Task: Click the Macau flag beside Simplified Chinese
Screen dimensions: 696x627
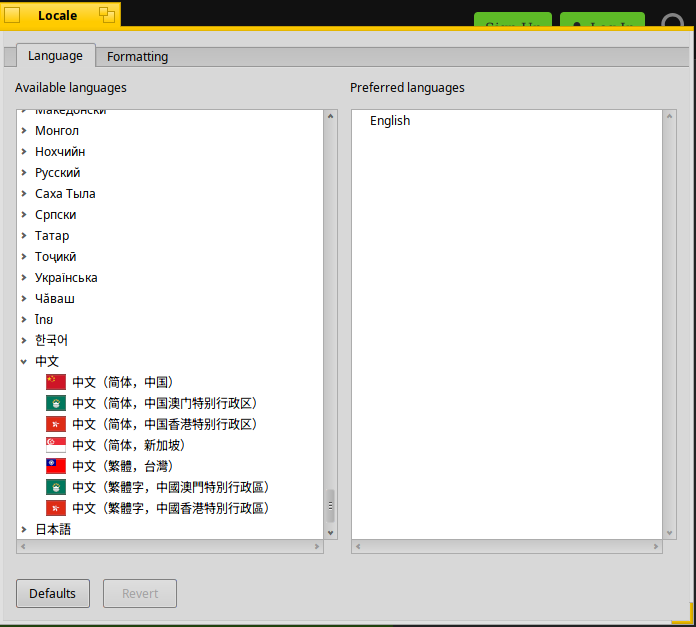Action: (56, 403)
